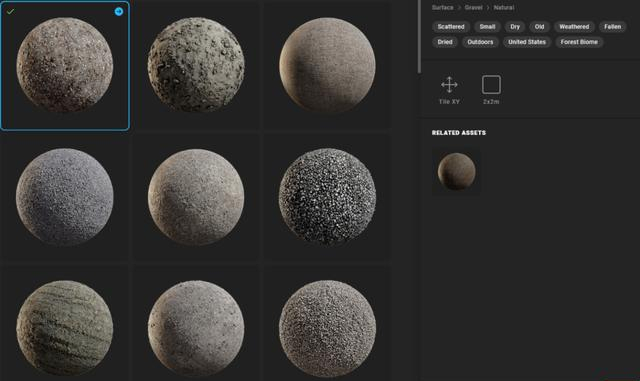The height and width of the screenshot is (381, 640).
Task: Open the Natural breadcrumb category
Action: (x=504, y=7)
